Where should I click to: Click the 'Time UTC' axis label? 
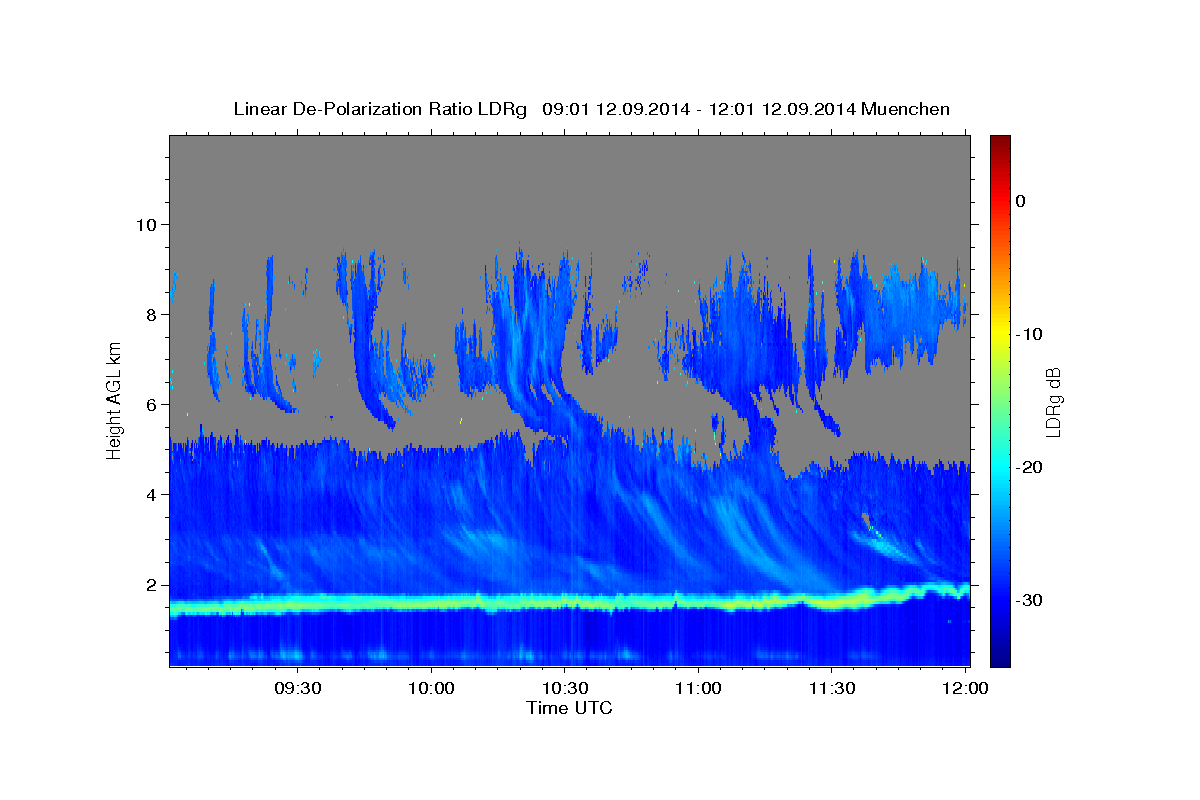click(x=569, y=708)
